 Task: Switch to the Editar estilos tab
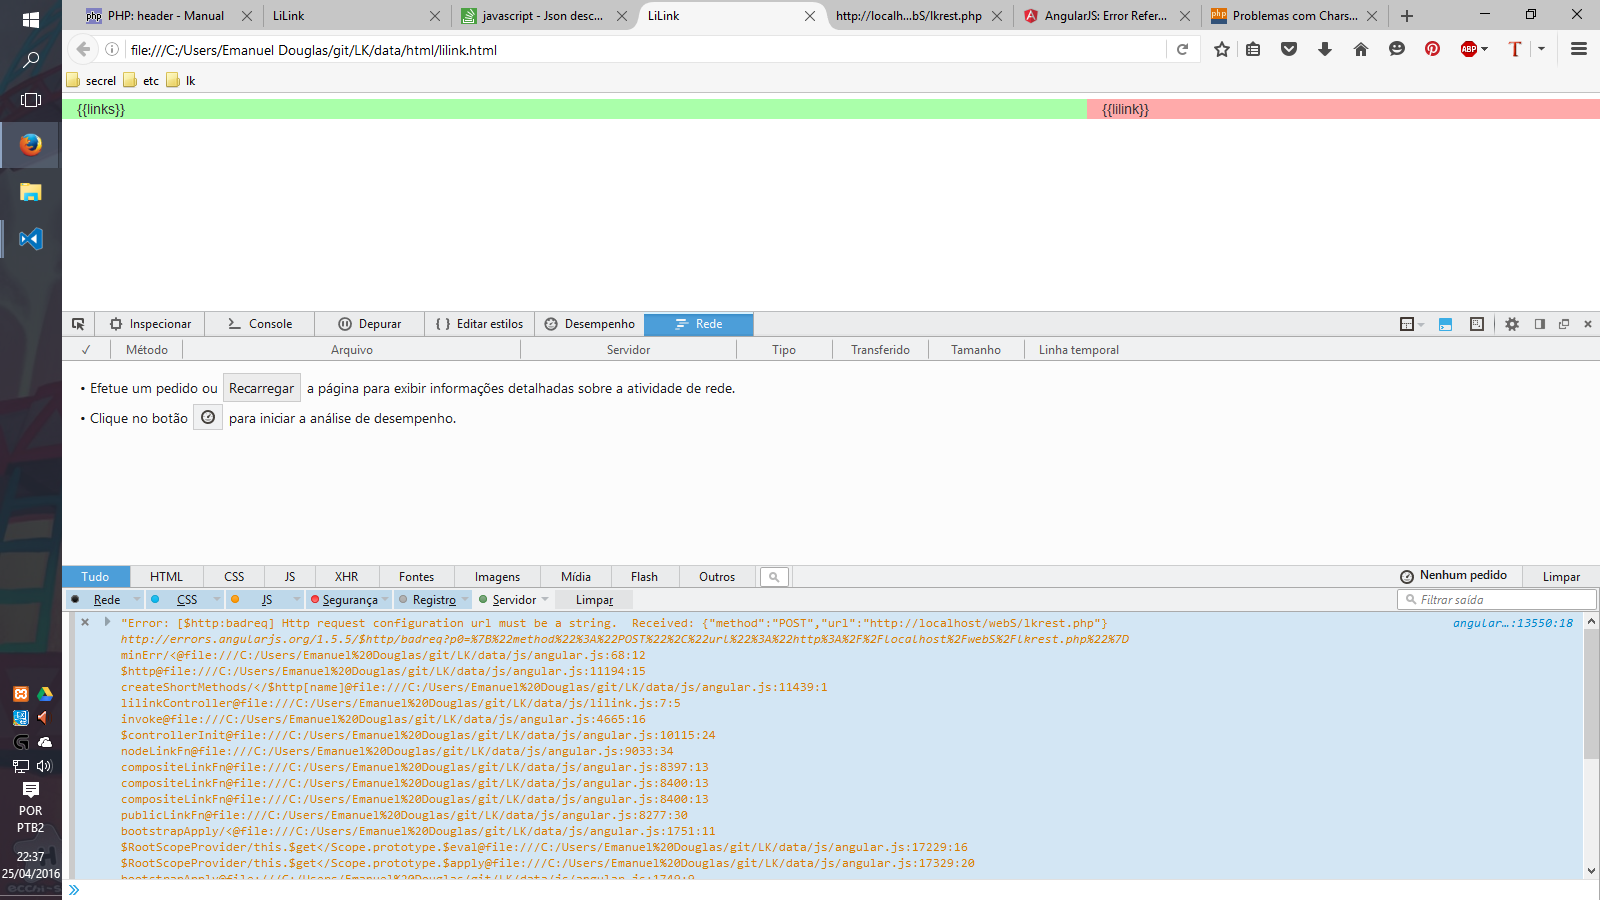click(x=479, y=324)
